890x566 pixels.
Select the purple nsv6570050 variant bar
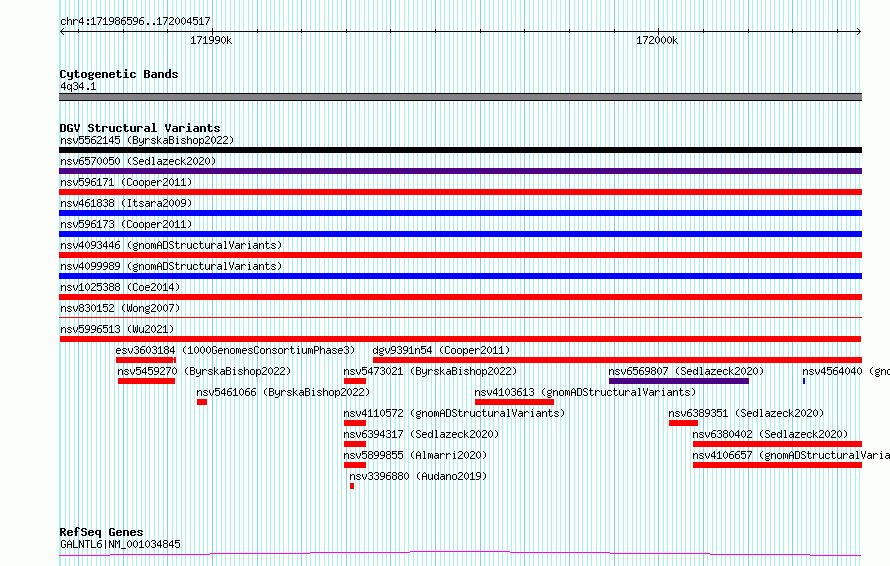click(x=460, y=171)
